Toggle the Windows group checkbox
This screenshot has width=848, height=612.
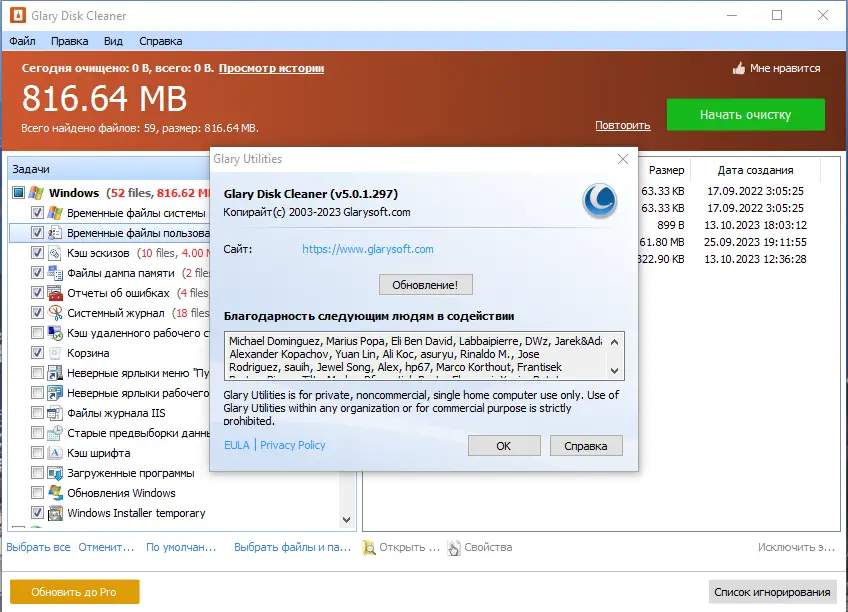tap(19, 192)
